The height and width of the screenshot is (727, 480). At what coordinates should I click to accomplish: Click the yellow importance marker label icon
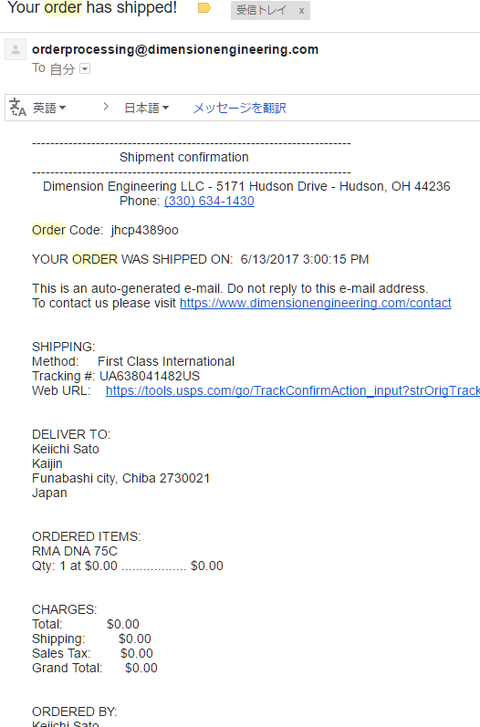click(x=204, y=8)
